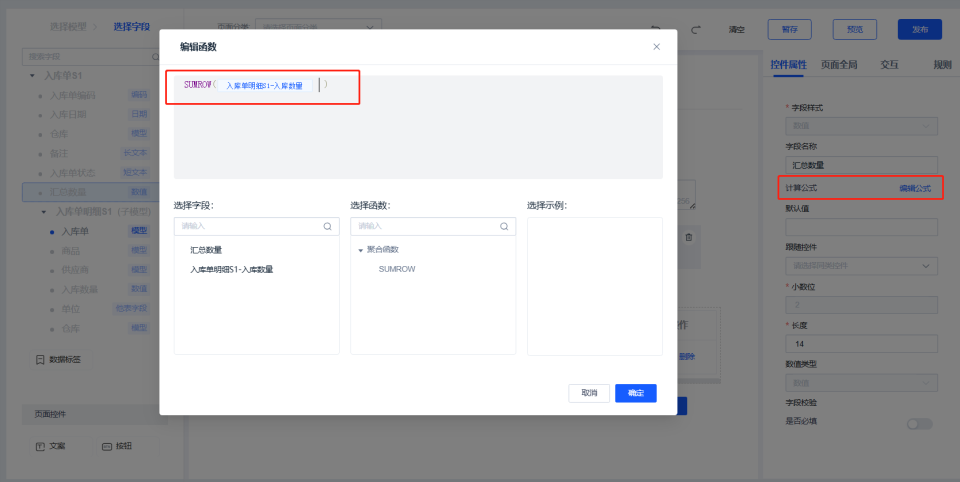Click the 发布 publish button
Image resolution: width=960 pixels, height=482 pixels.
pyautogui.click(x=920, y=29)
